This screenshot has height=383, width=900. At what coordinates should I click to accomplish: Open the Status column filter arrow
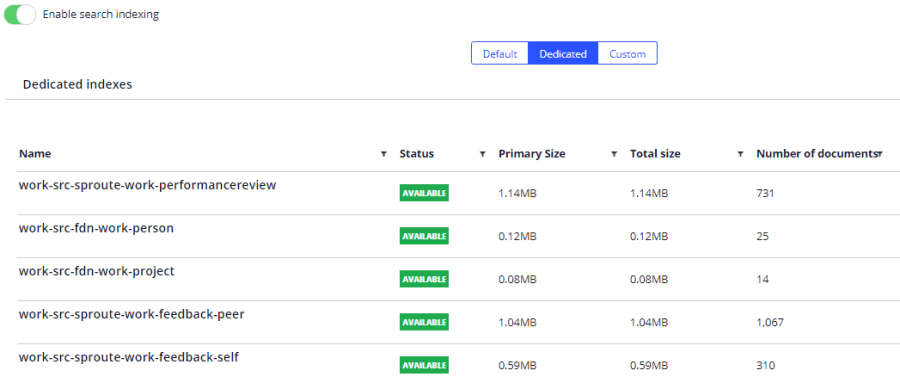click(482, 154)
